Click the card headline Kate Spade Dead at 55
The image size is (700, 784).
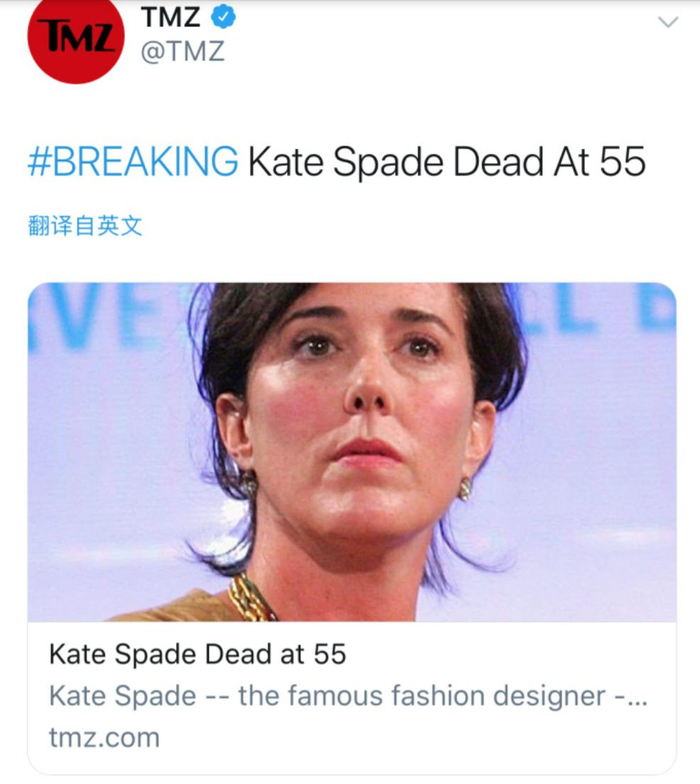(197, 655)
